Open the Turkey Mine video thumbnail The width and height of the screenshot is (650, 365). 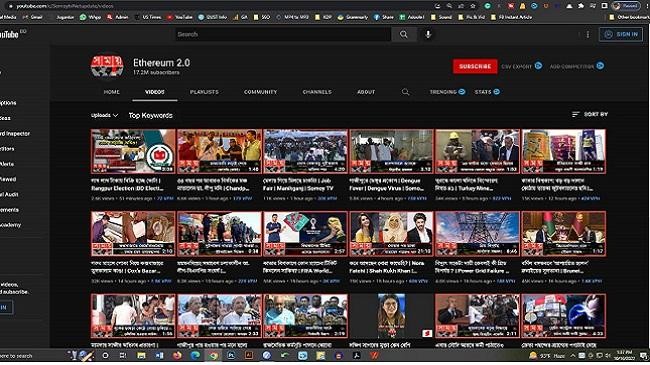tap(478, 151)
